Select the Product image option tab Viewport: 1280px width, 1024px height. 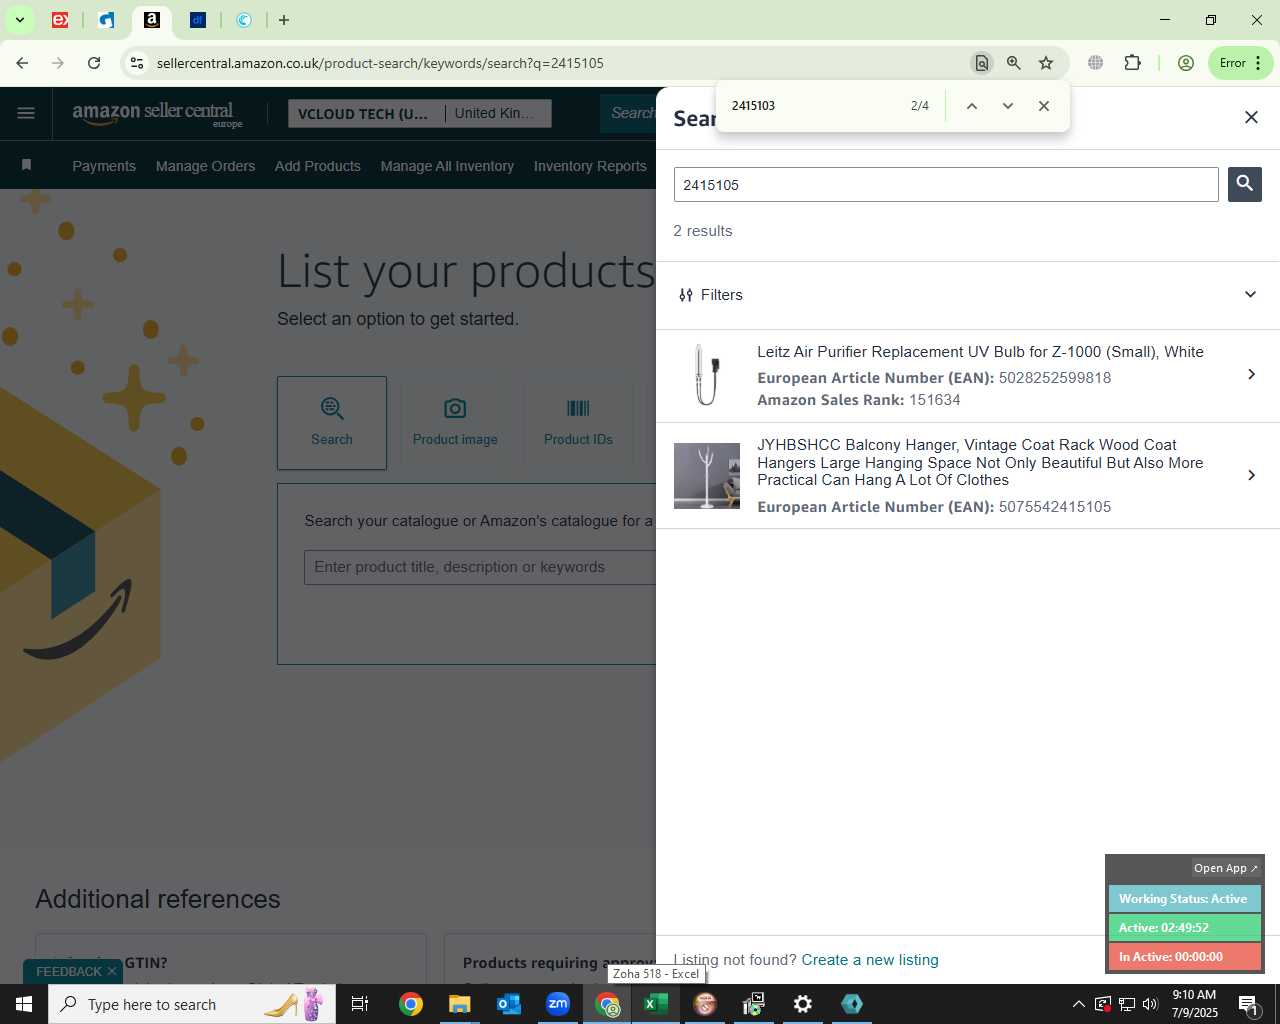(x=455, y=423)
